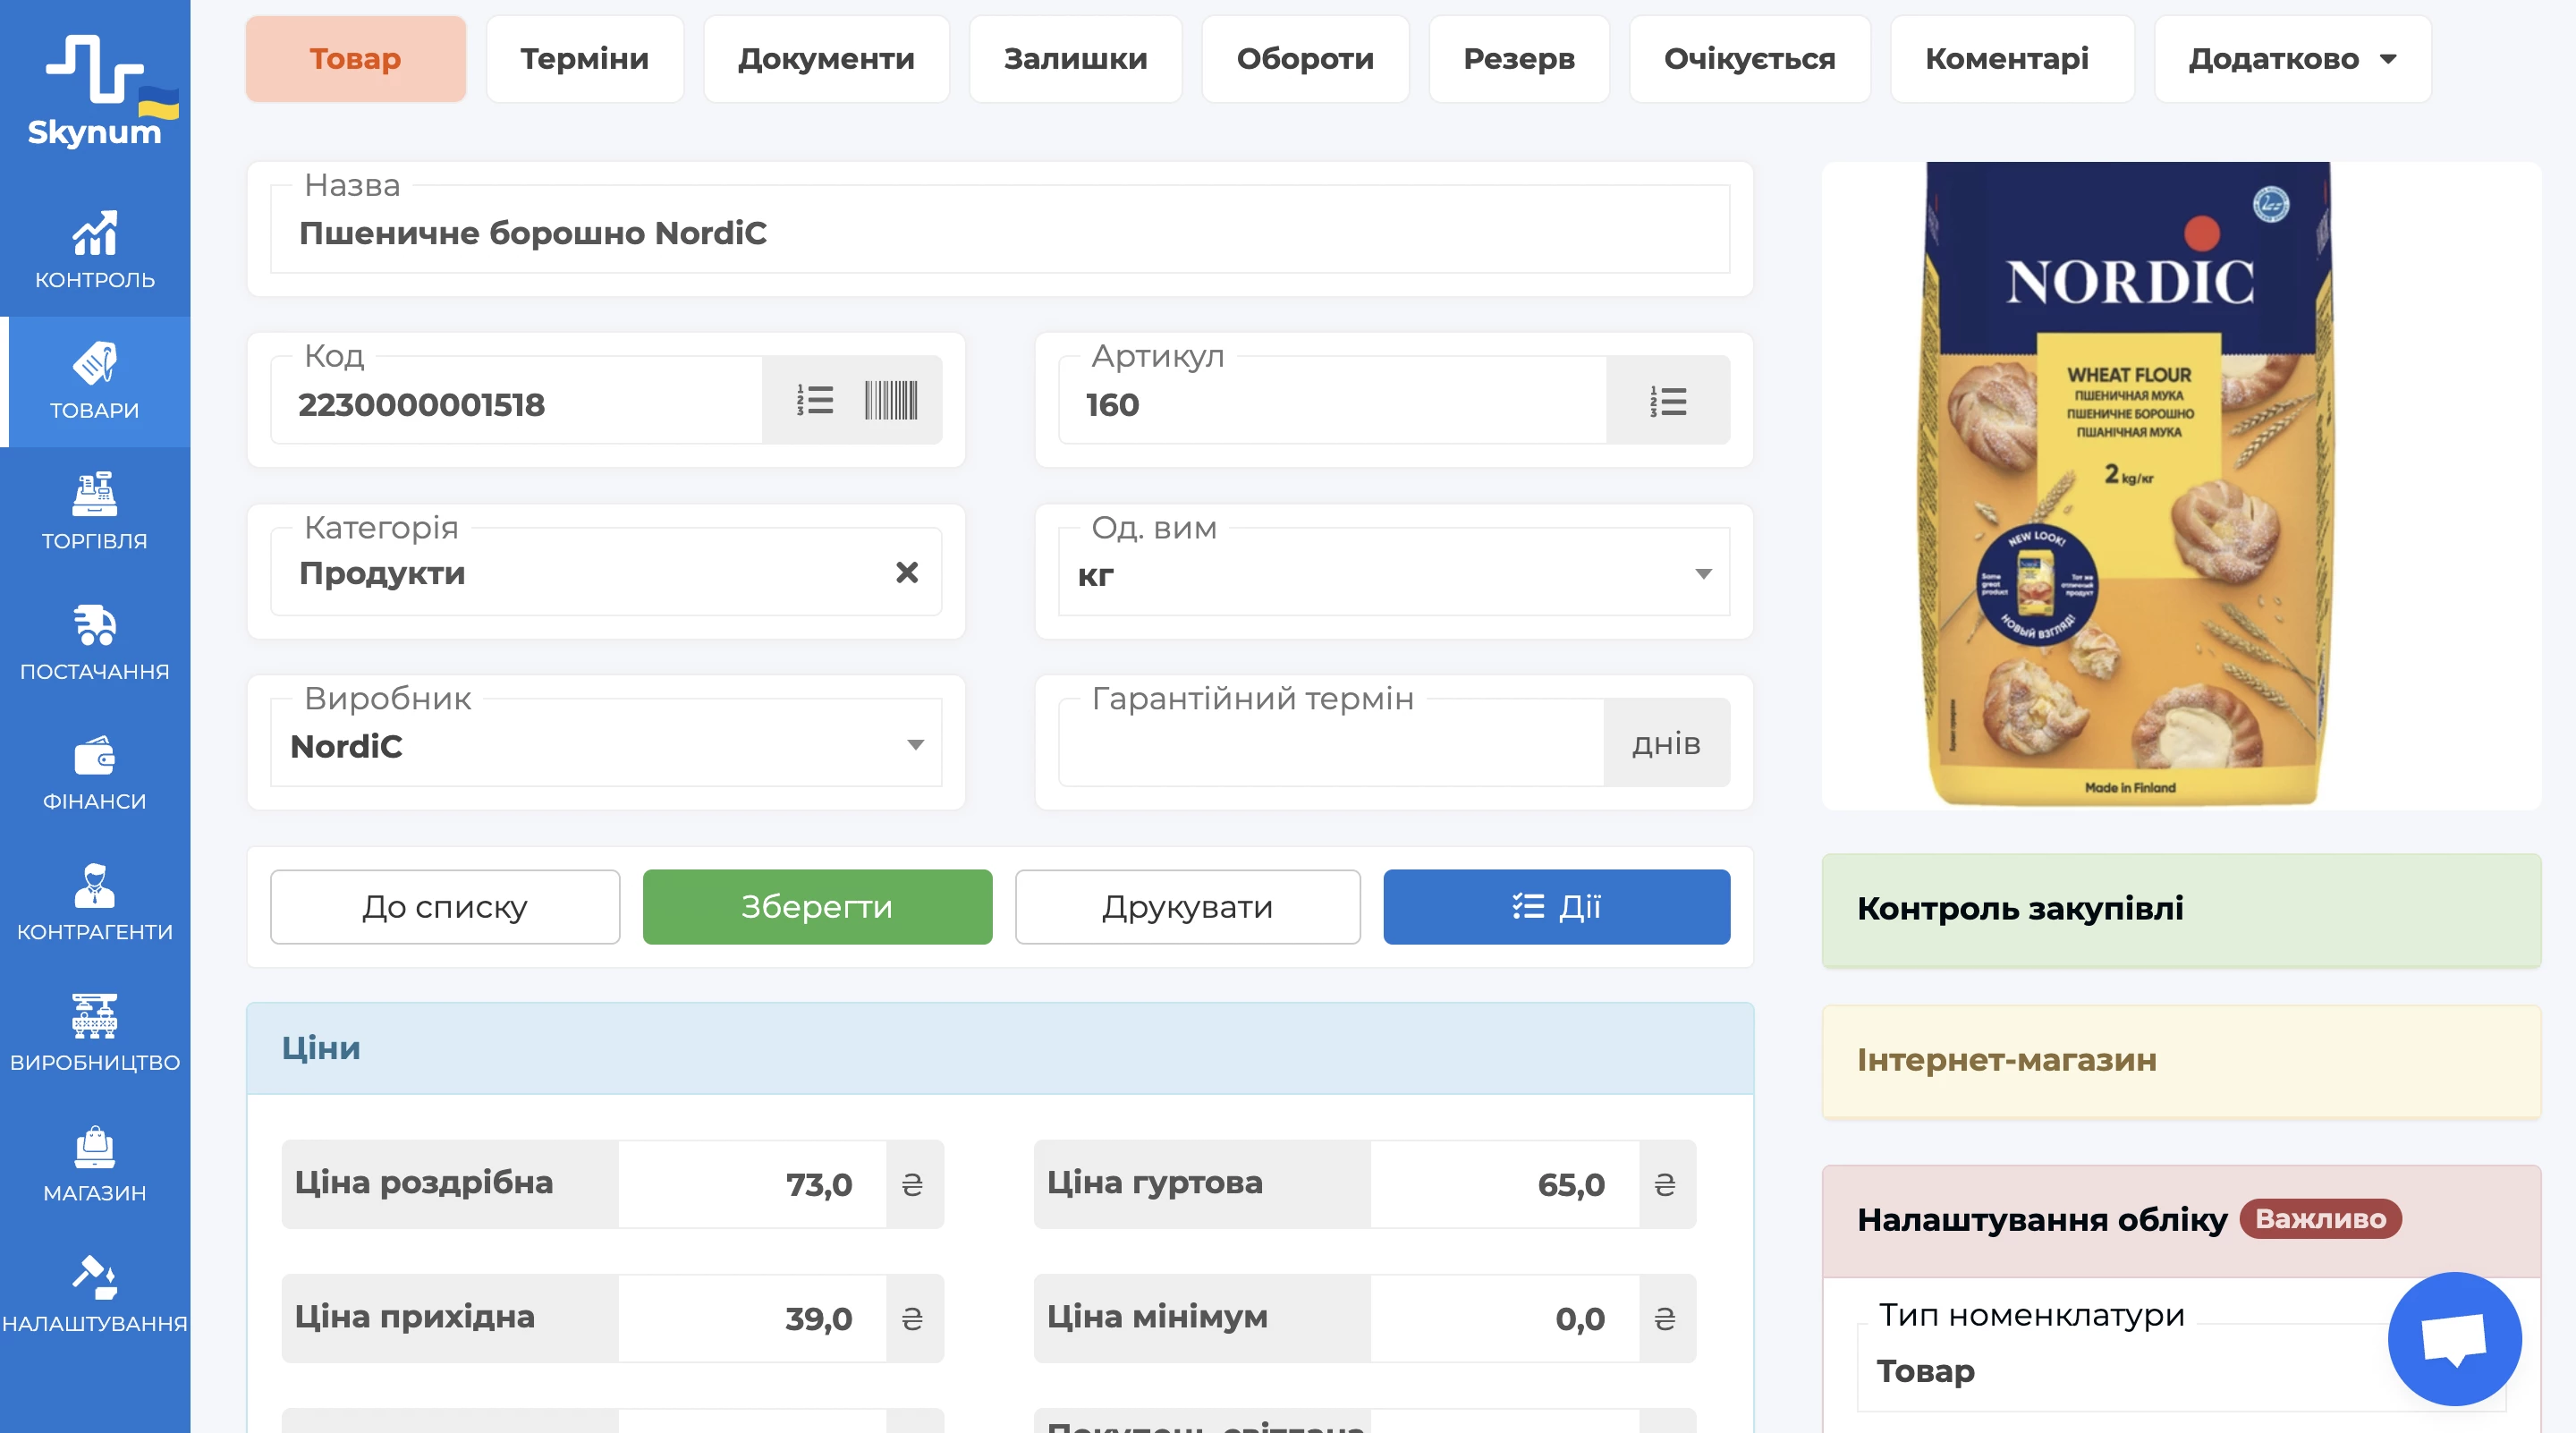The height and width of the screenshot is (1433, 2576).
Task: Edit the Ціна прихідна value 39,0
Action: click(752, 1318)
